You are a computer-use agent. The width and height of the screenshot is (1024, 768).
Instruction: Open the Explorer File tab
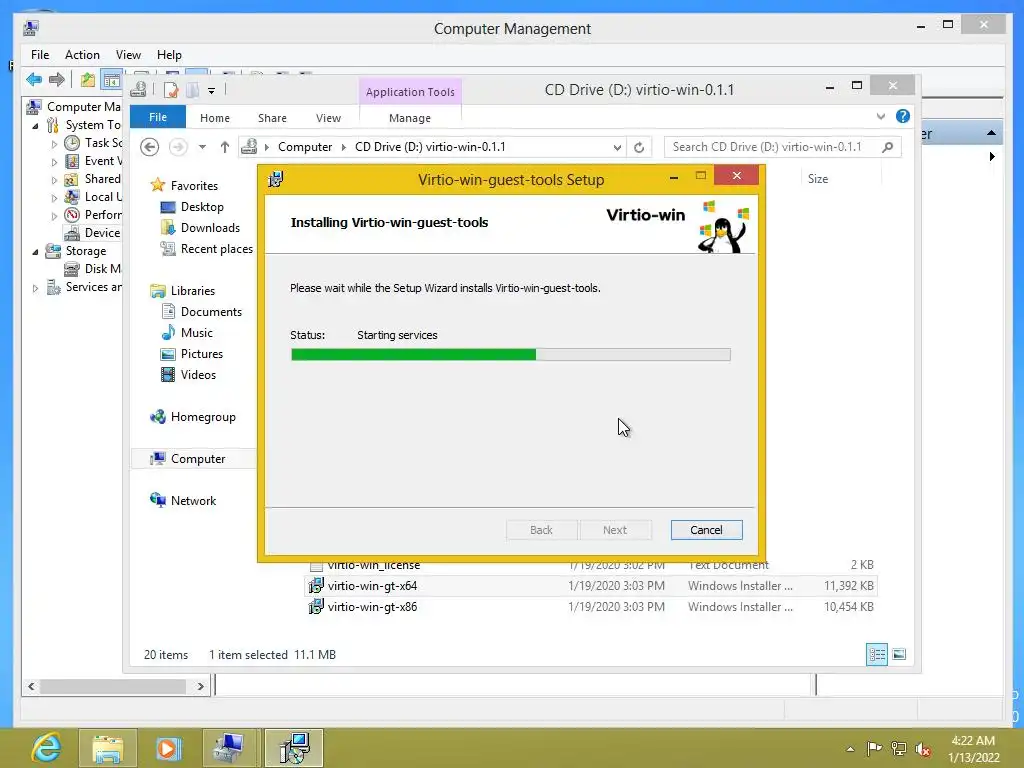[158, 117]
